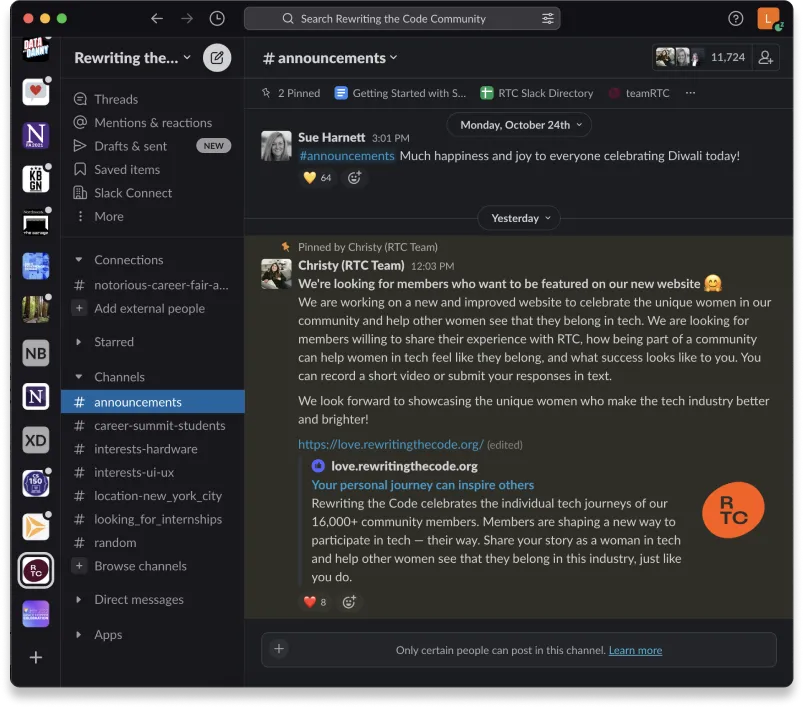This screenshot has width=804, height=708.
Task: Open search filter options icon
Action: [x=548, y=19]
